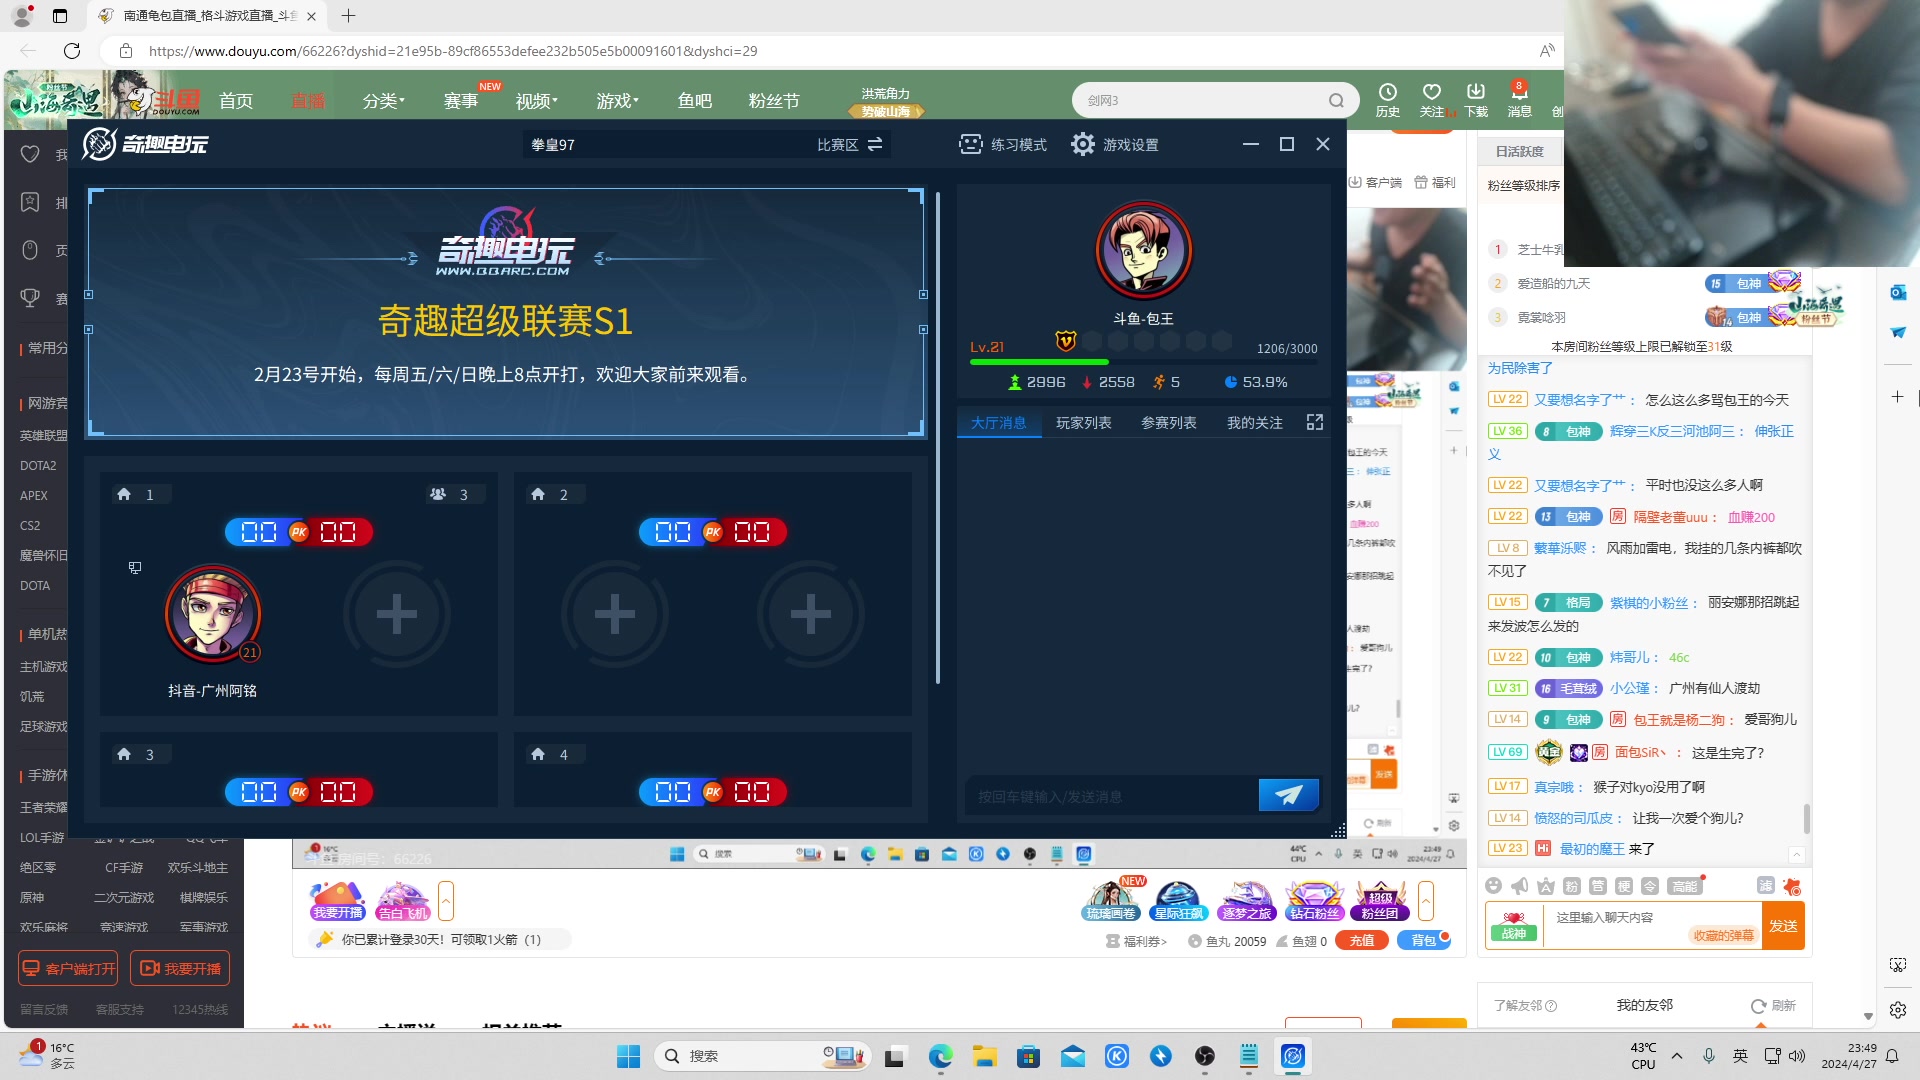The image size is (1920, 1080).
Task: Click 练习模式 controller icon
Action: coord(970,144)
